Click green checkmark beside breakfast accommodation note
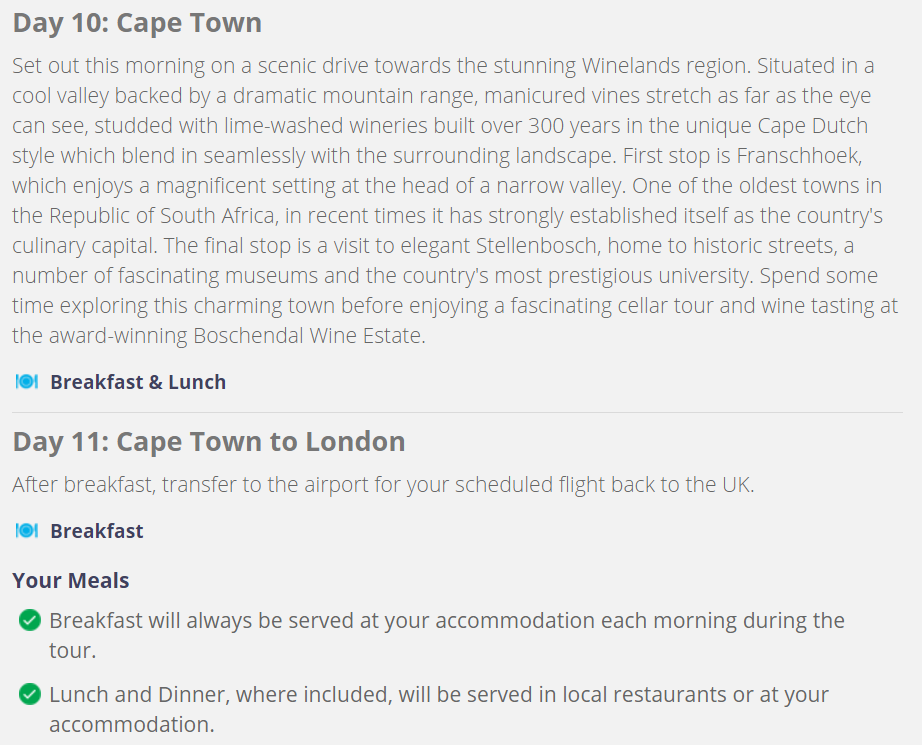The width and height of the screenshot is (922, 745). [x=30, y=620]
